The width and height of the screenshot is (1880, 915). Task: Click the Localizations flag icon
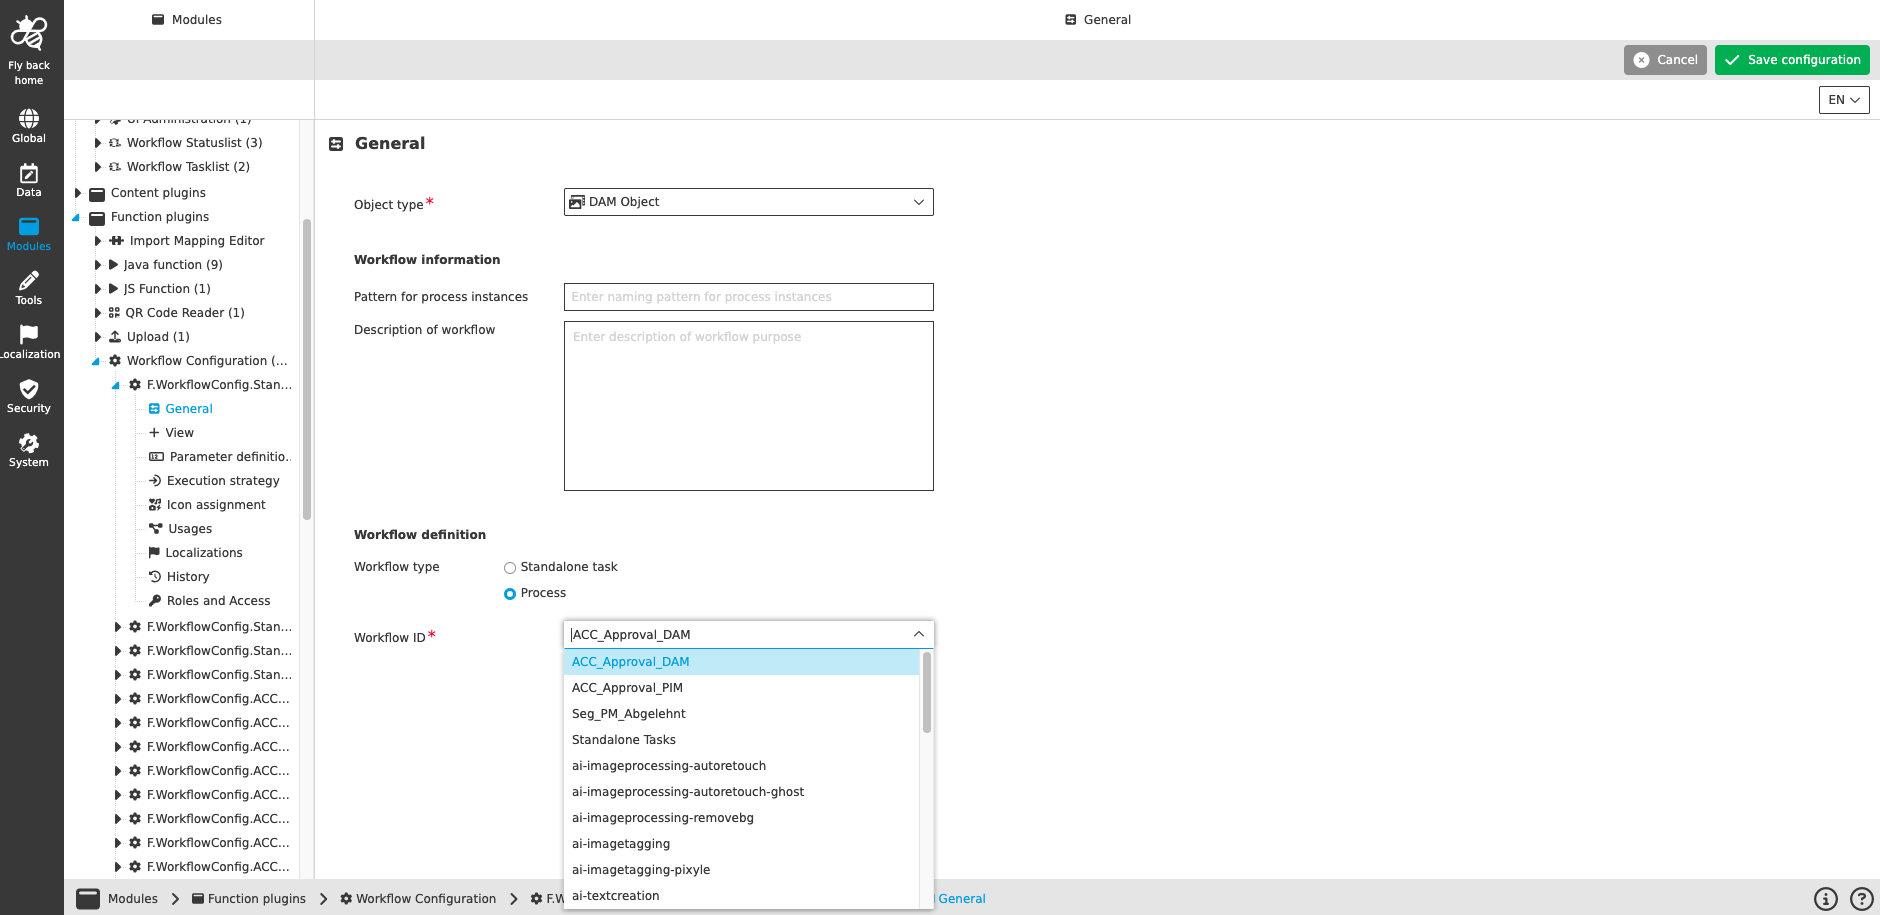154,553
